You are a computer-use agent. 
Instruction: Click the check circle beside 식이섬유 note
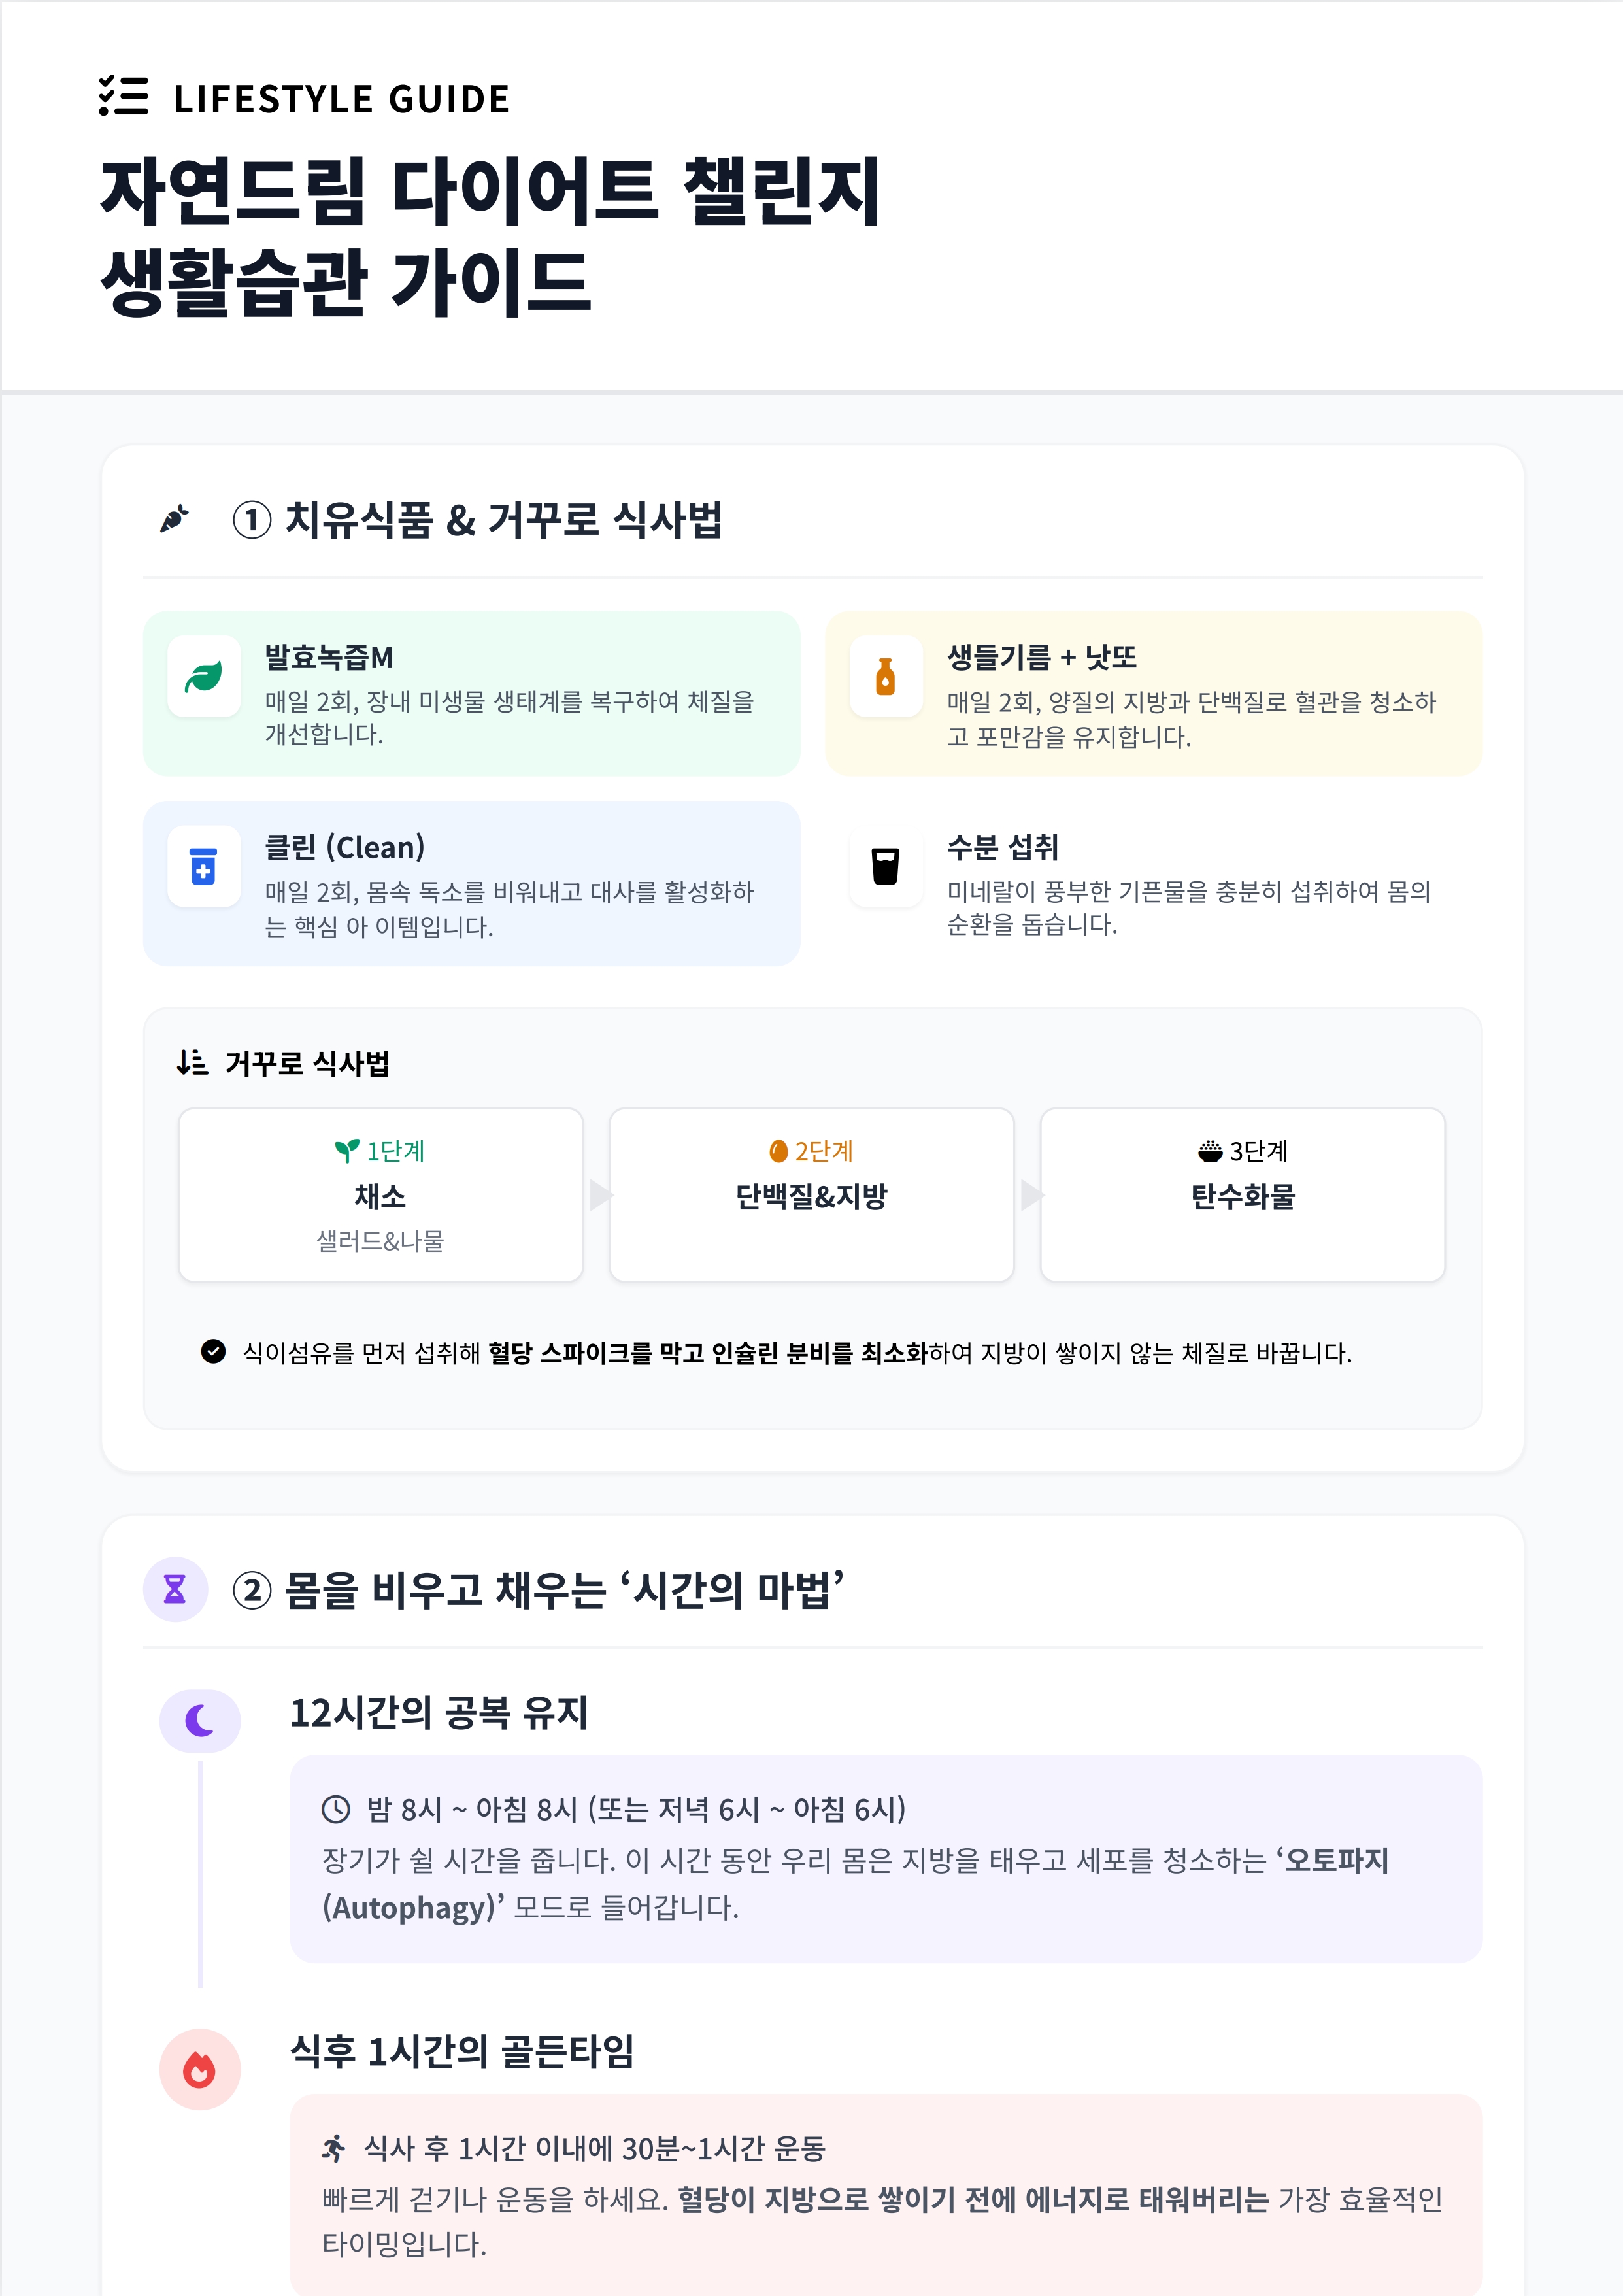(x=213, y=1352)
